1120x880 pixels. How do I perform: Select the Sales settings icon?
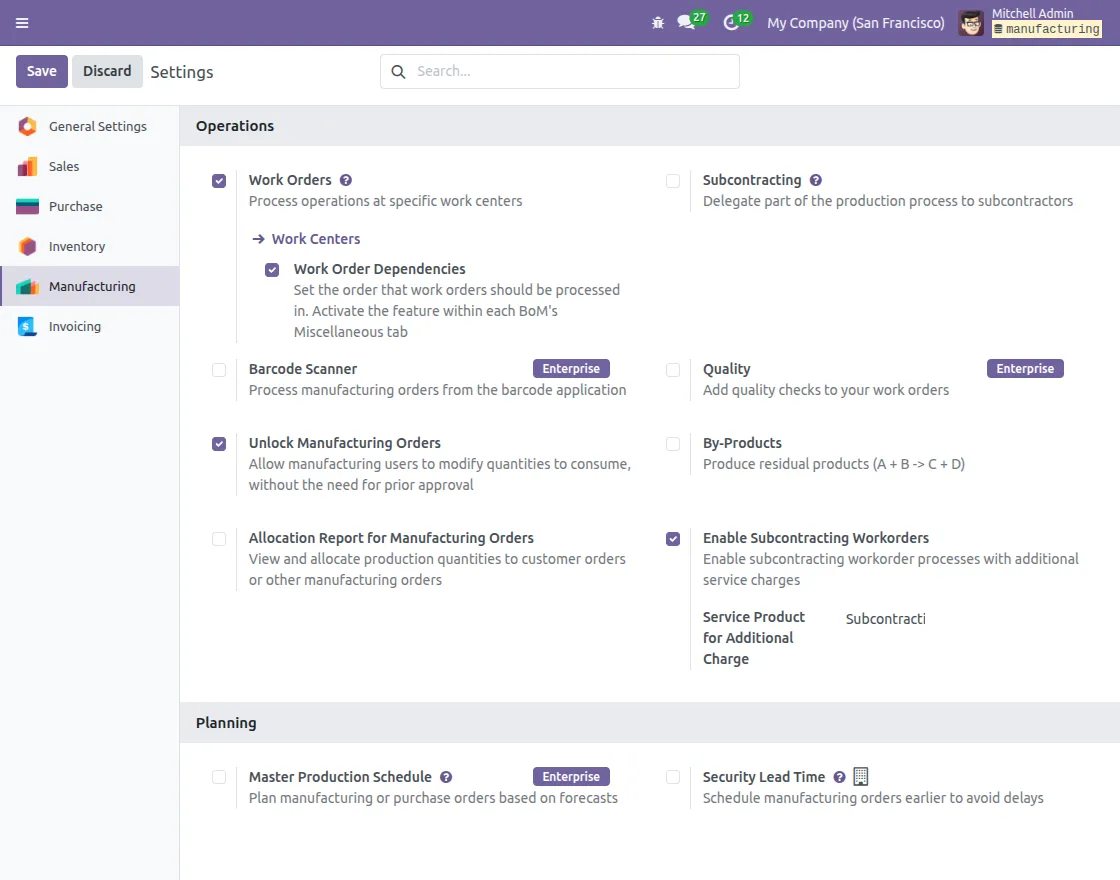(x=29, y=166)
